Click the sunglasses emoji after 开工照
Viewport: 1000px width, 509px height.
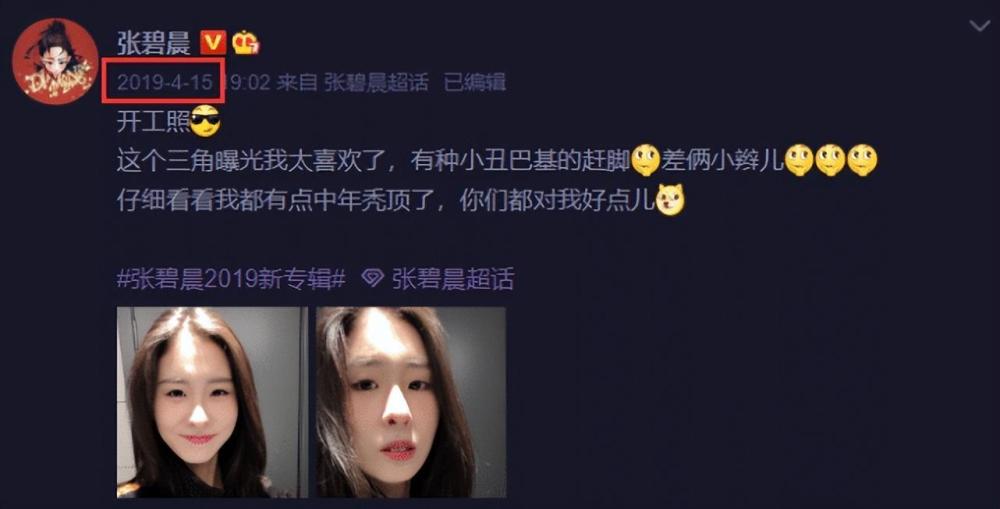205,121
